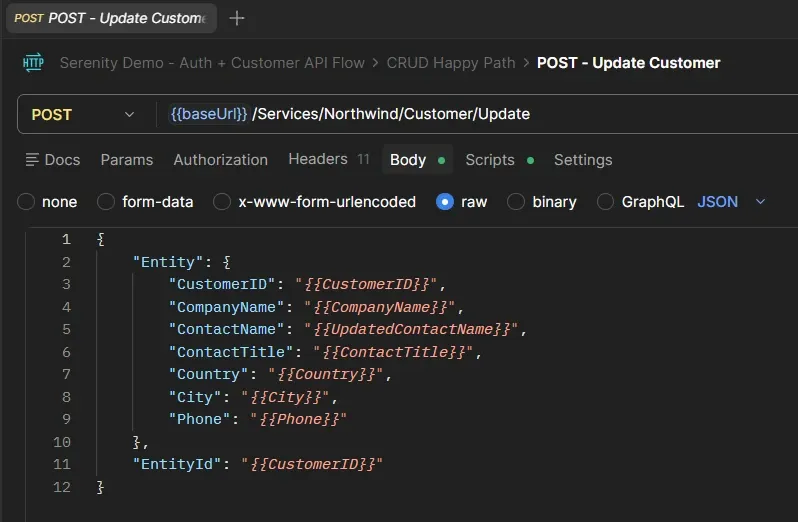This screenshot has height=522, width=798.
Task: Select the none body radio button
Action: tap(26, 202)
